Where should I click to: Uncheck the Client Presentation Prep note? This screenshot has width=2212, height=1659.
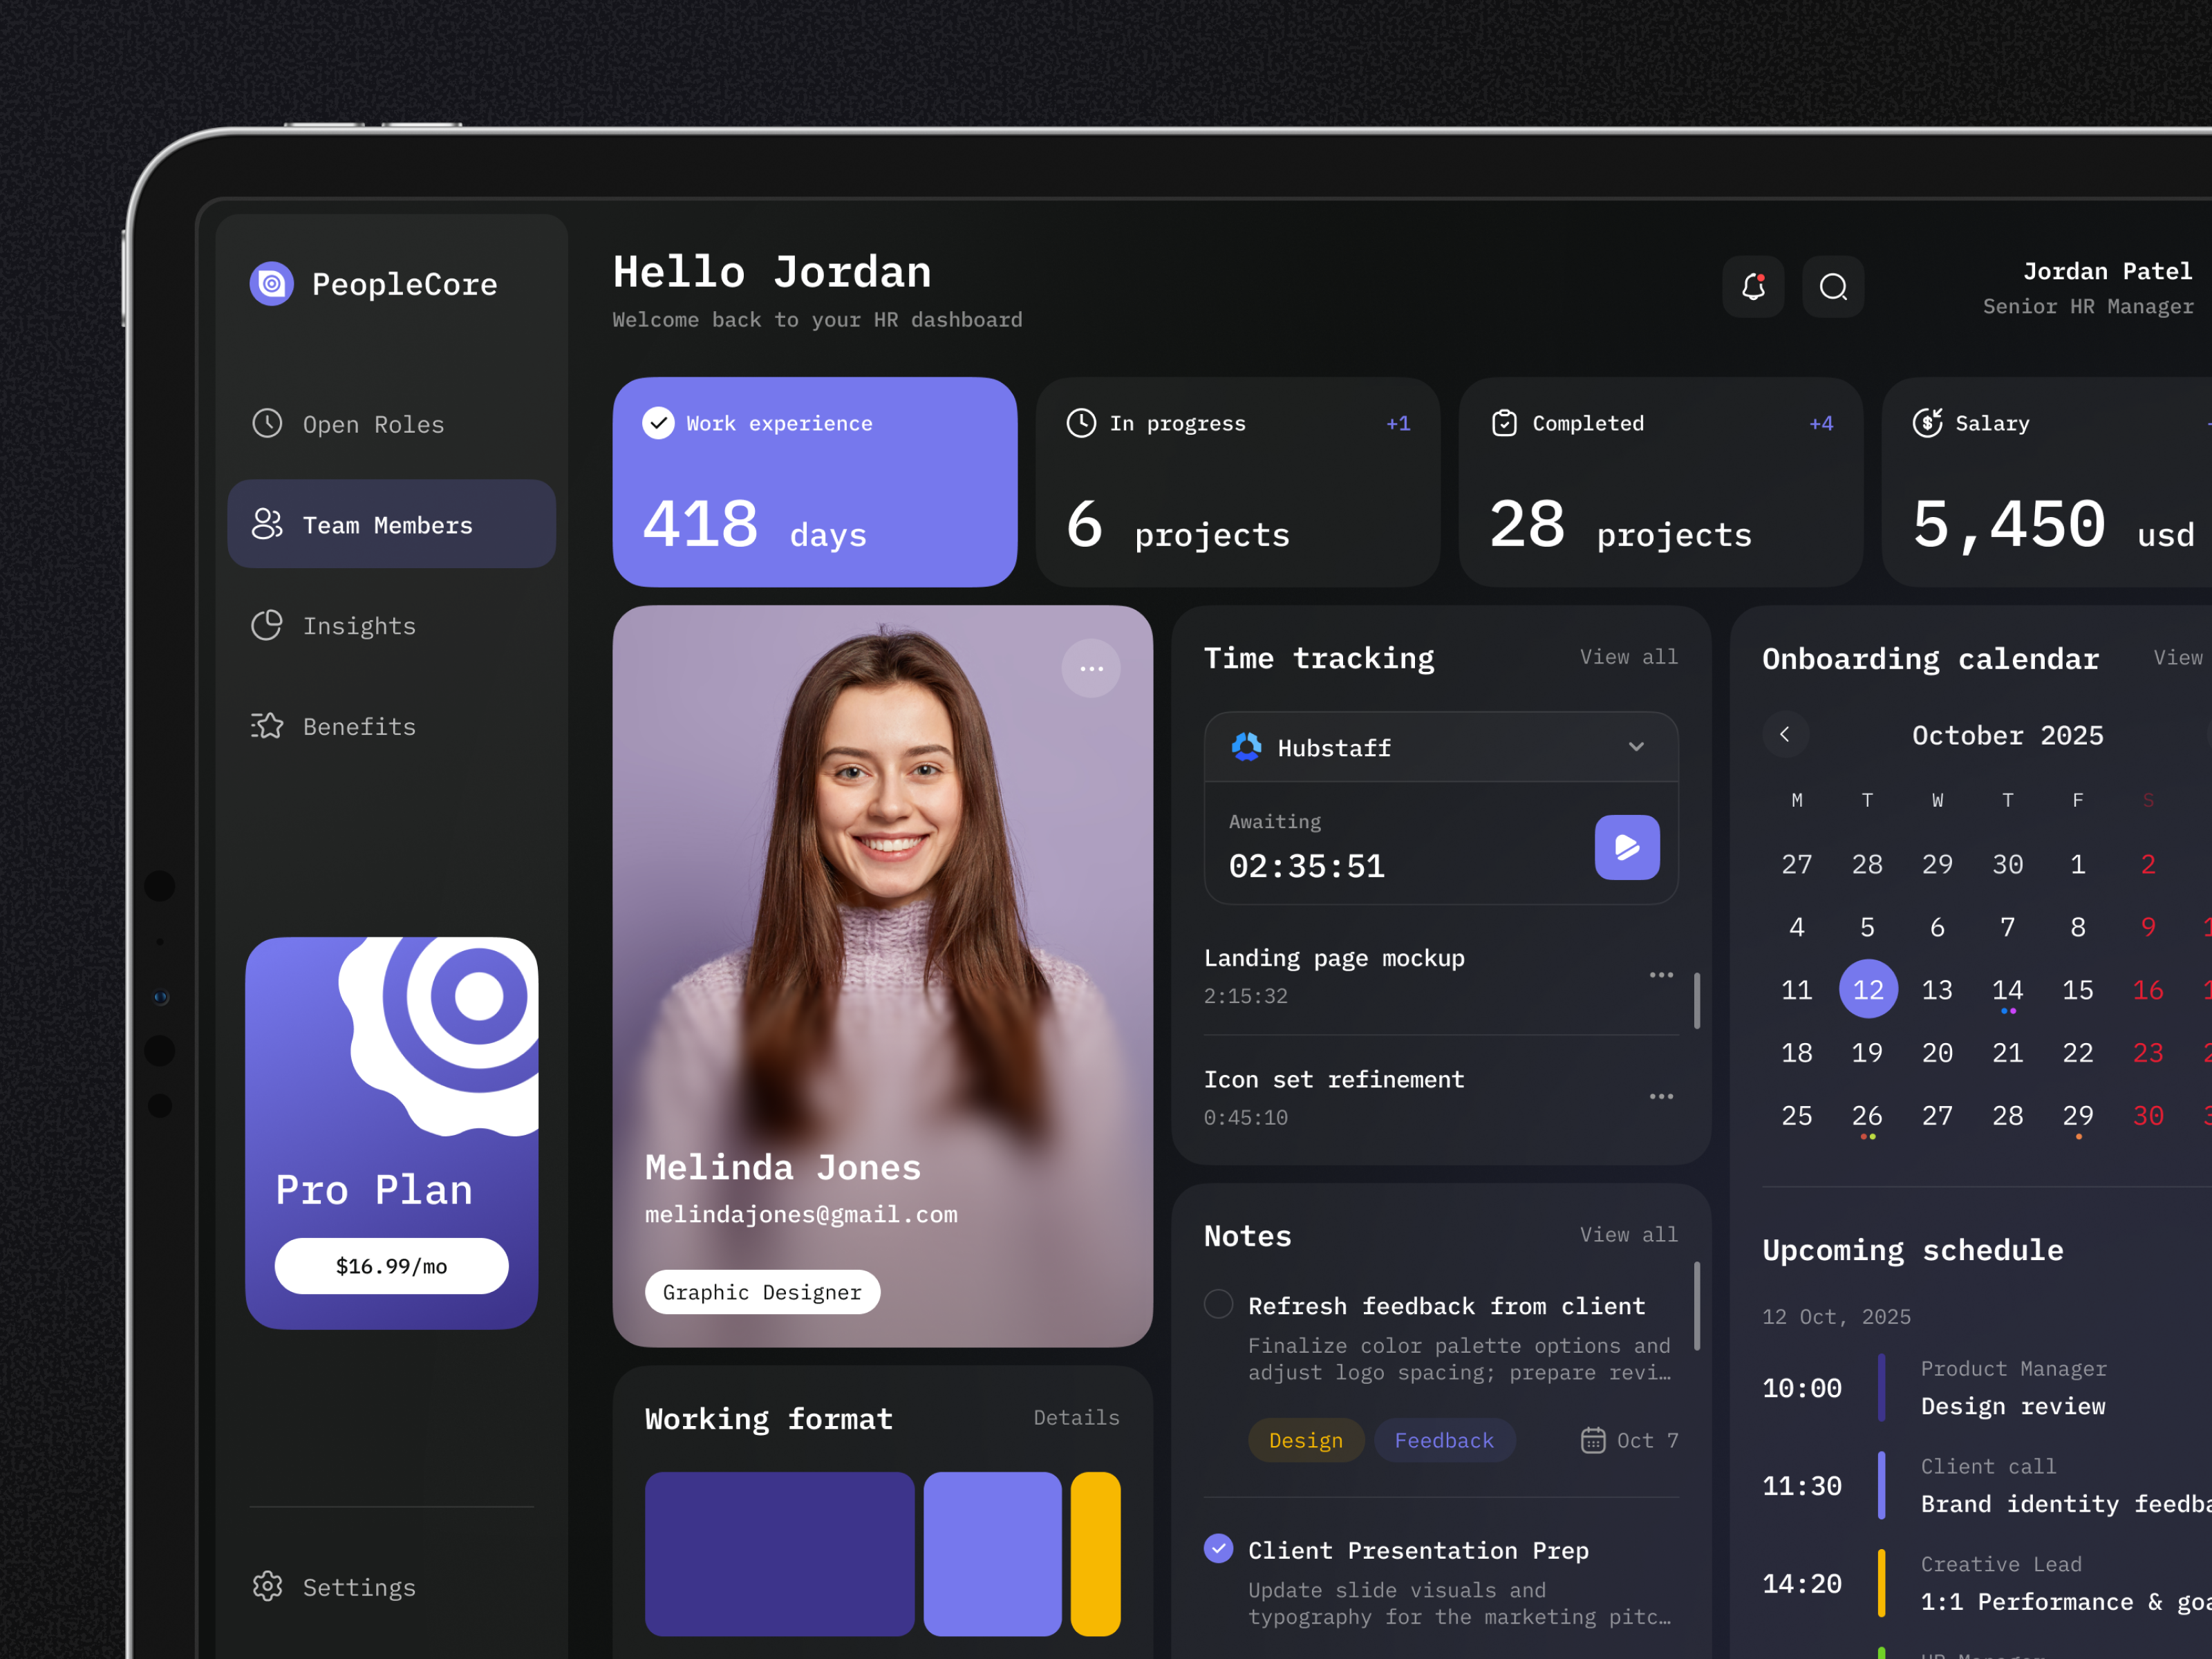click(x=1218, y=1549)
